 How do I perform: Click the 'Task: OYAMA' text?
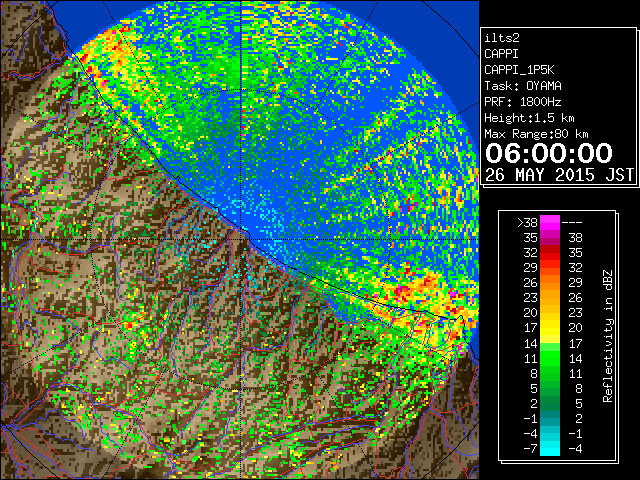(523, 86)
